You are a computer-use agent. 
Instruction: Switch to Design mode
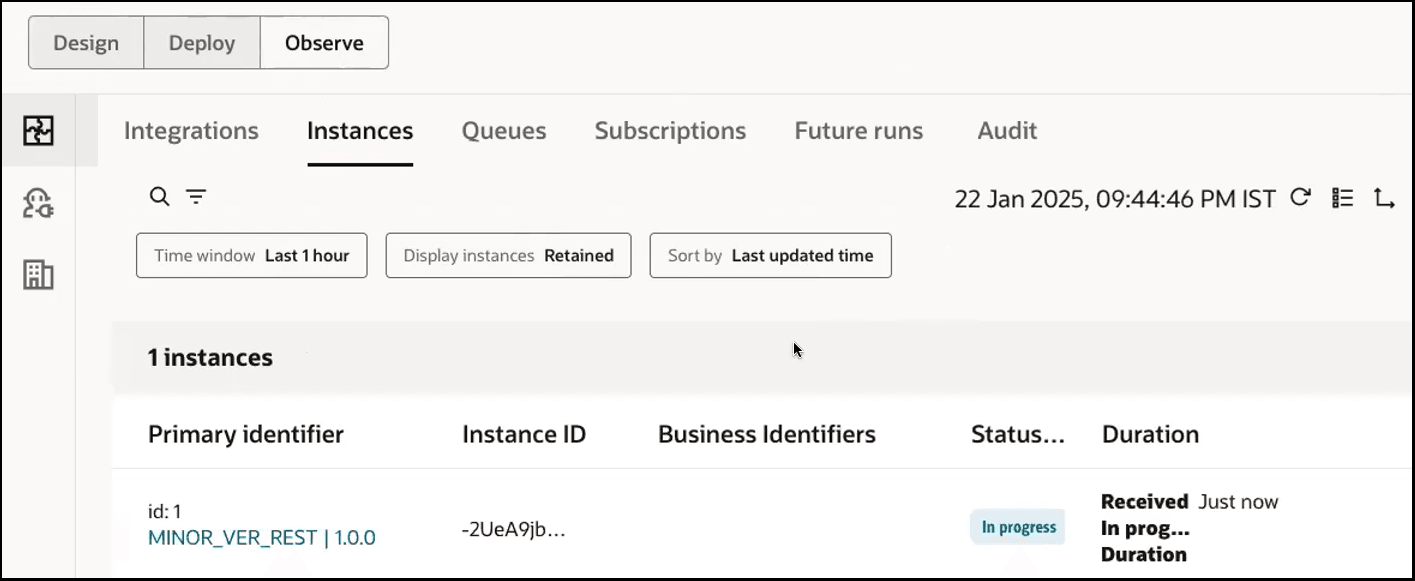(x=86, y=42)
